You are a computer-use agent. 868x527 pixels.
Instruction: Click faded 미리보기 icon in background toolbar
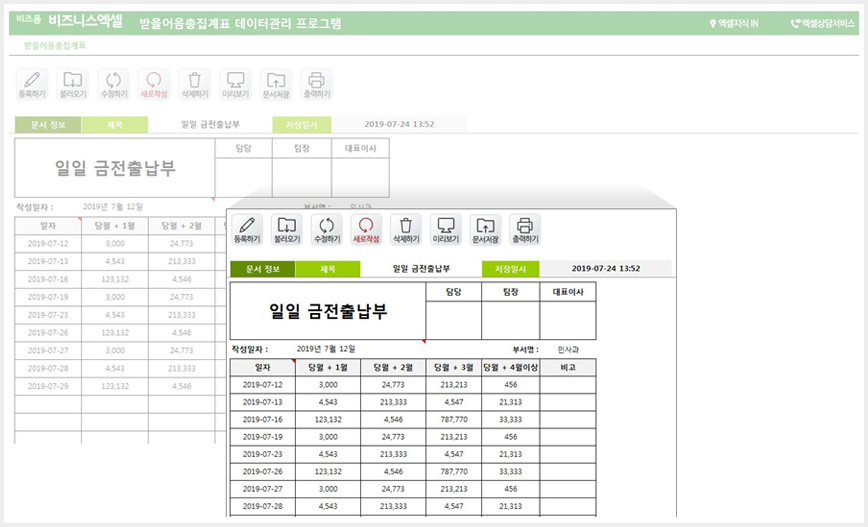(235, 84)
